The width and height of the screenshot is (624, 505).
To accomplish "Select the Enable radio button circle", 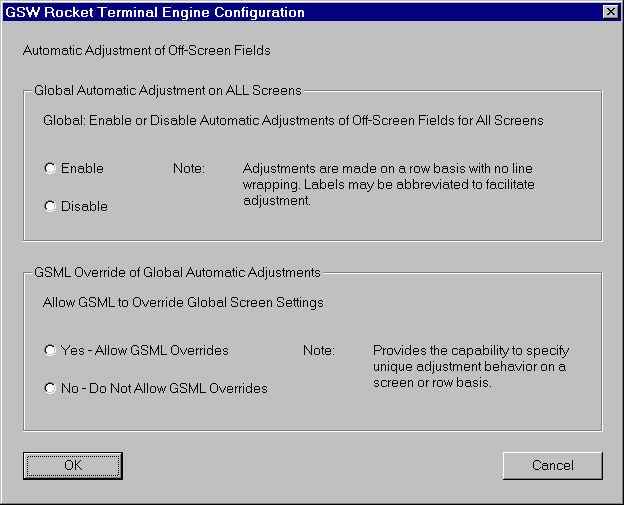I will 50,169.
